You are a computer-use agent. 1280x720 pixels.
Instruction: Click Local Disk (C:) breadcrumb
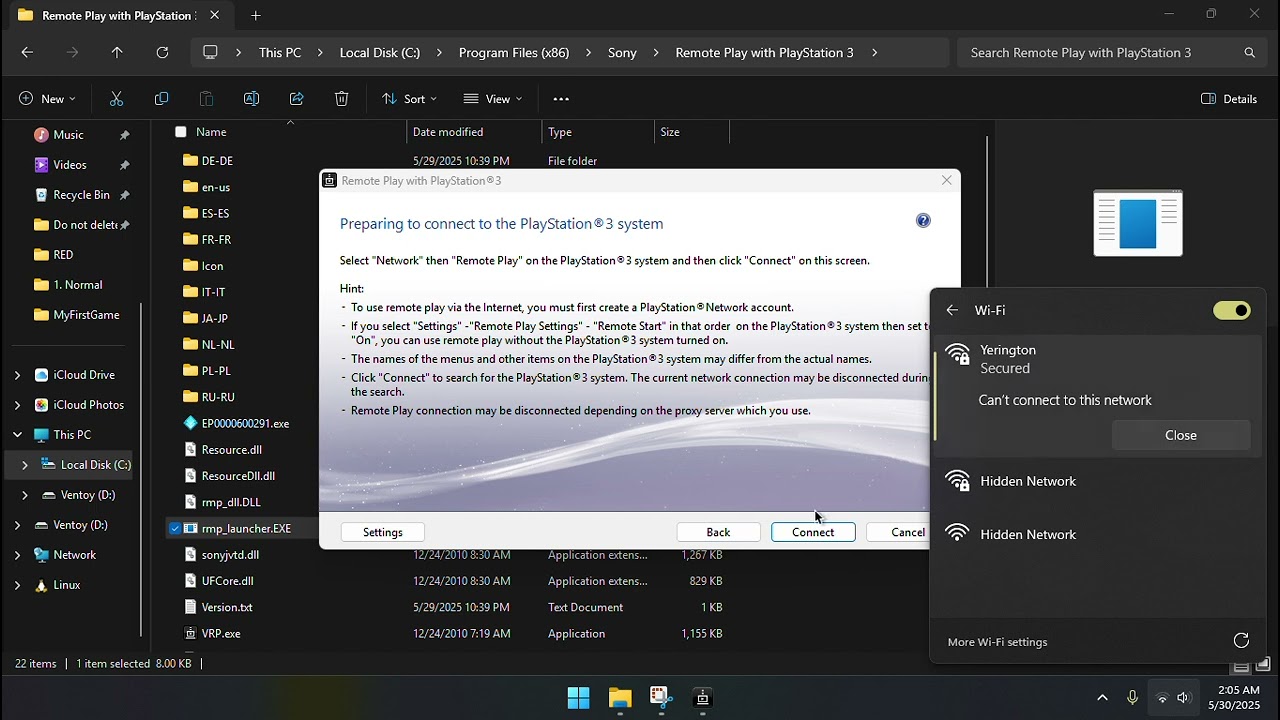click(x=380, y=52)
